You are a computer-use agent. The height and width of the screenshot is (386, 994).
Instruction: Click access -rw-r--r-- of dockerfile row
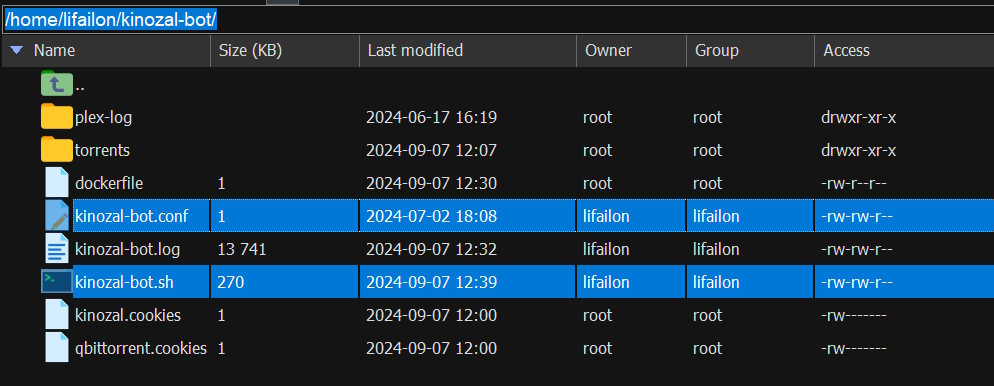click(853, 183)
